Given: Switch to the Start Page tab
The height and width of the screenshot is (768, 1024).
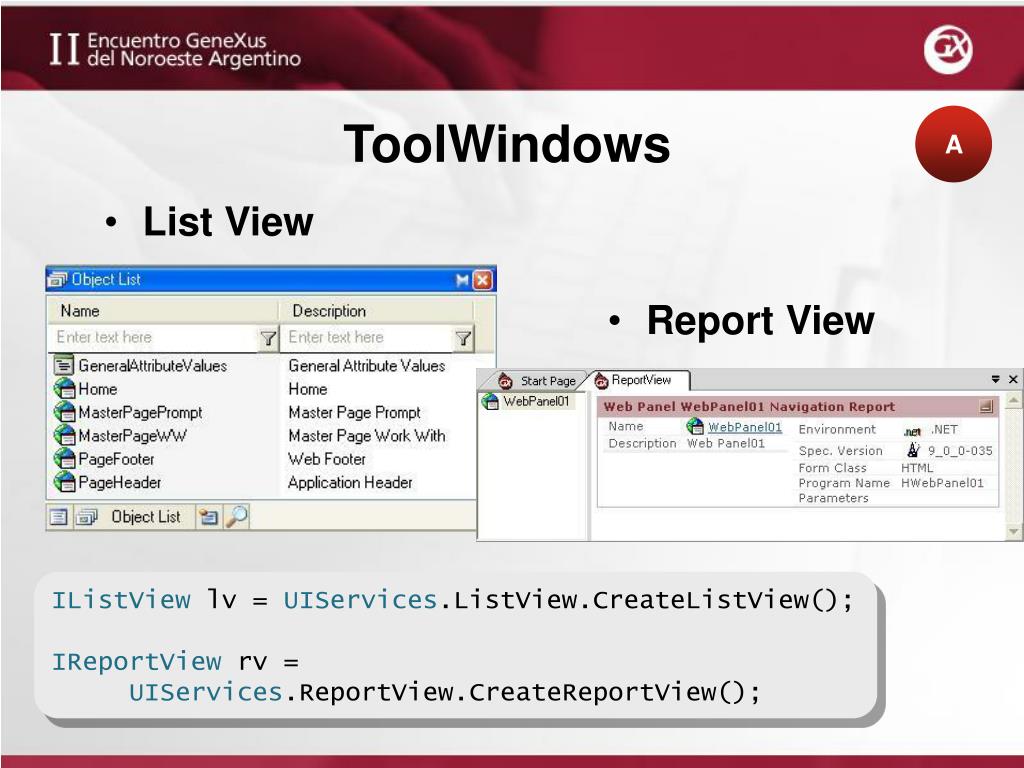Looking at the screenshot, I should tap(537, 381).
